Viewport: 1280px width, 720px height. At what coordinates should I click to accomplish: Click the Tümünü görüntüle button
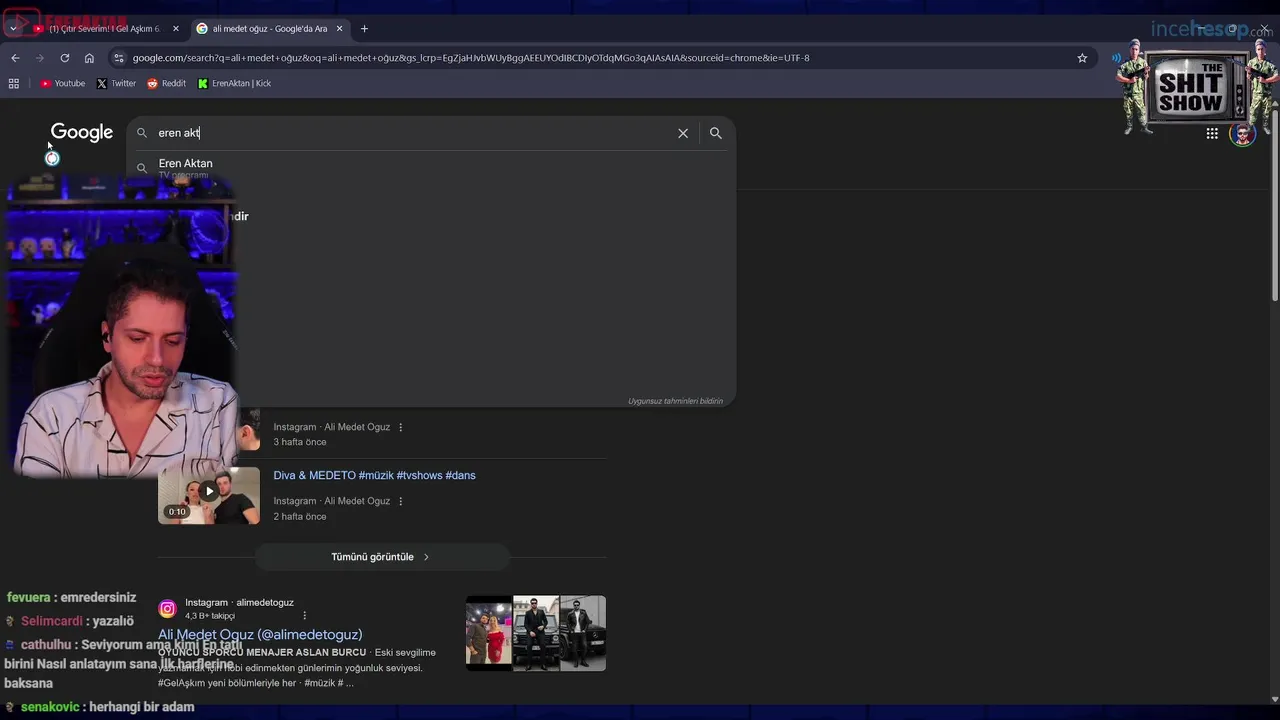point(381,557)
